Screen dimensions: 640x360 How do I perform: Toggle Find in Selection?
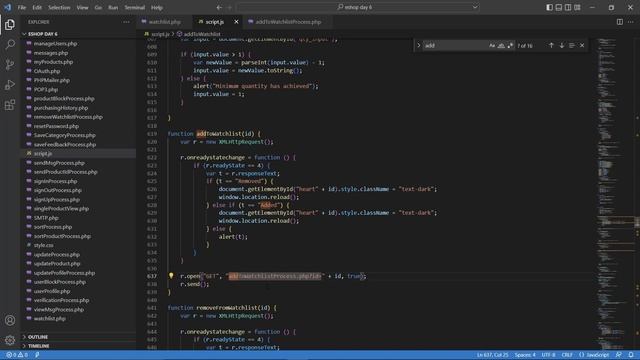pos(572,45)
